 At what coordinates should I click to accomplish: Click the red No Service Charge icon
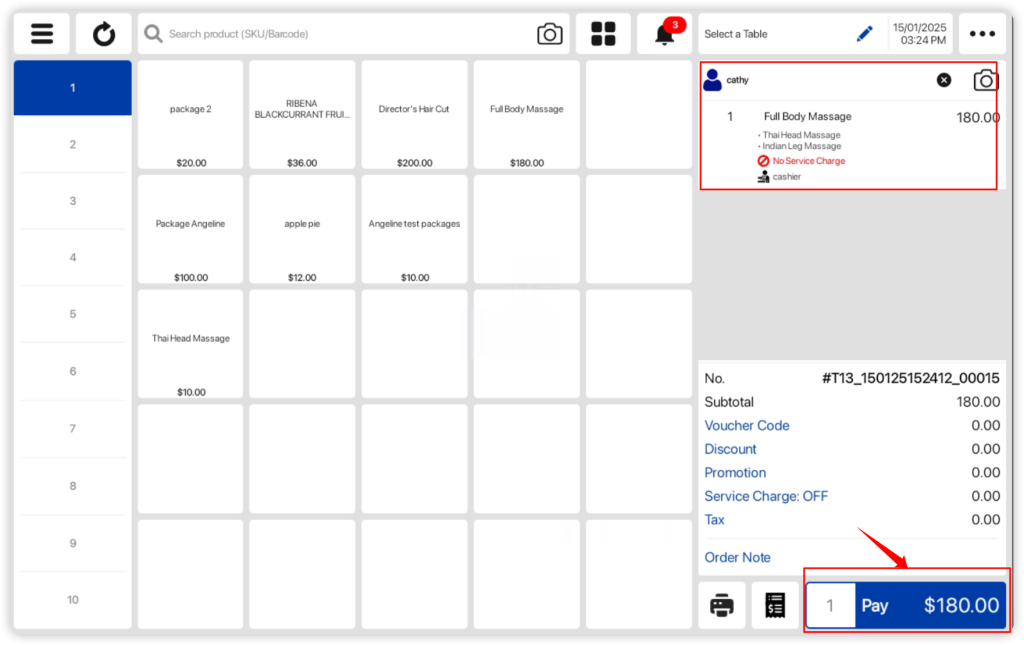click(x=763, y=161)
